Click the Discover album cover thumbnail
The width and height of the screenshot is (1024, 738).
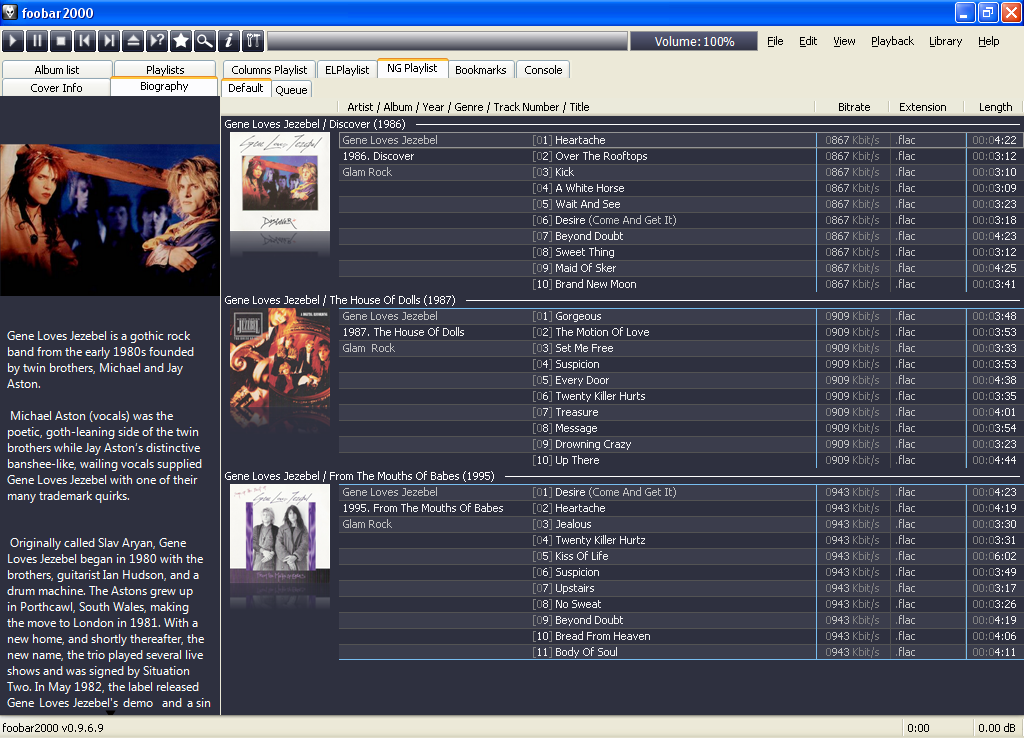280,182
